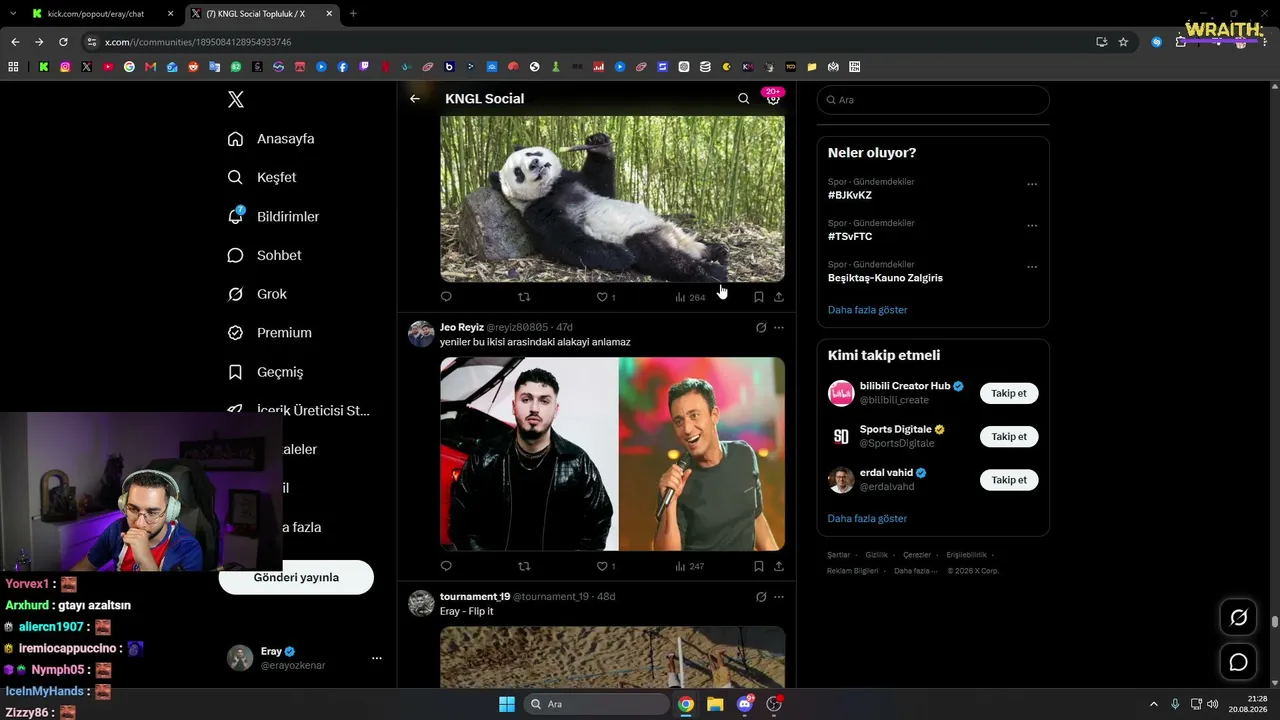The image size is (1280, 720).
Task: Show hidden system tray icons
Action: point(1153,704)
